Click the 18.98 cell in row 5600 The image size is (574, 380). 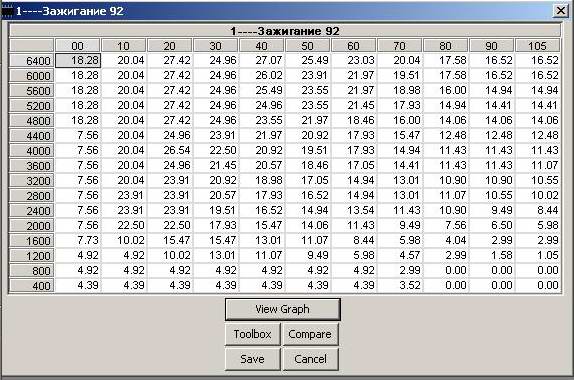click(399, 90)
